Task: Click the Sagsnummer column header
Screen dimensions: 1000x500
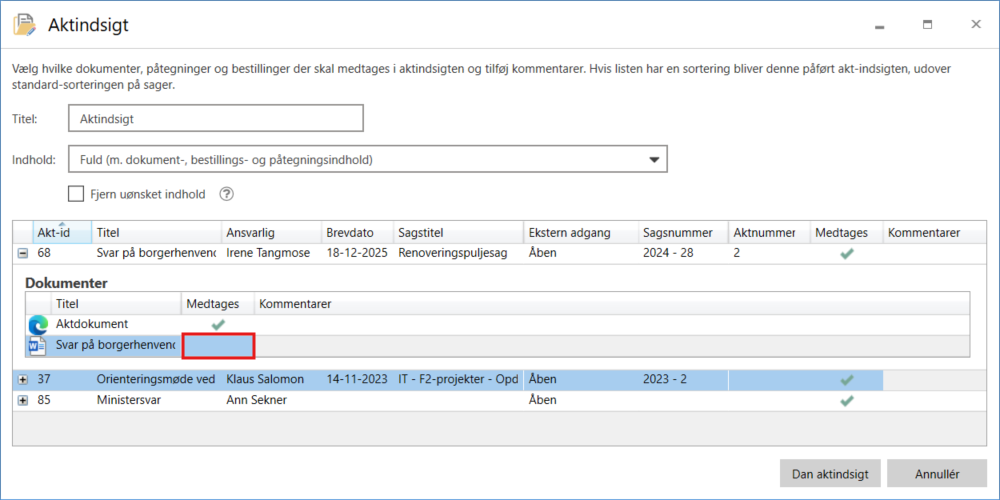Action: coord(675,233)
